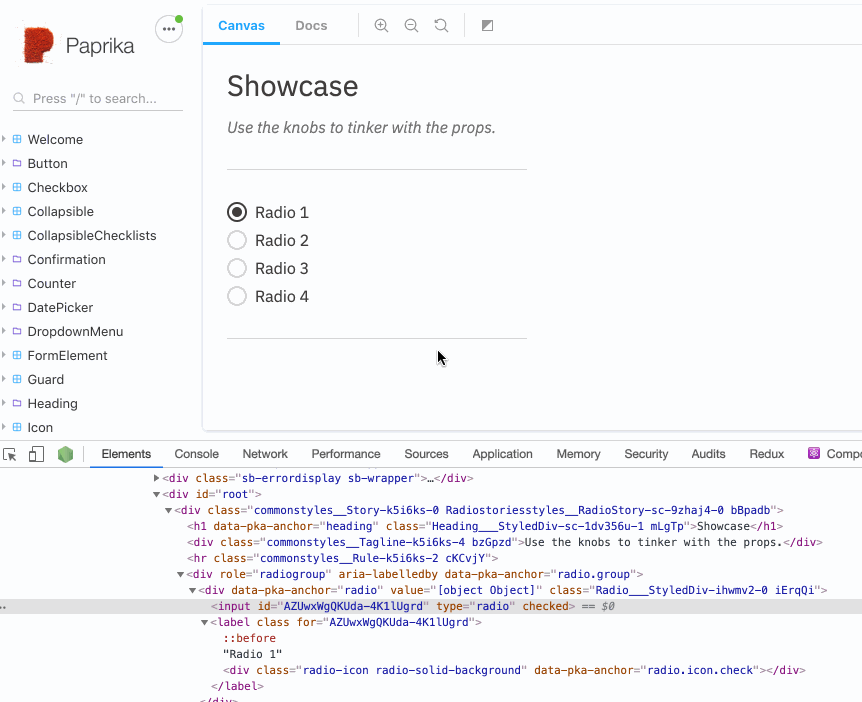Click the grid icon beside Collapsible
This screenshot has width=862, height=702.
click(17, 211)
